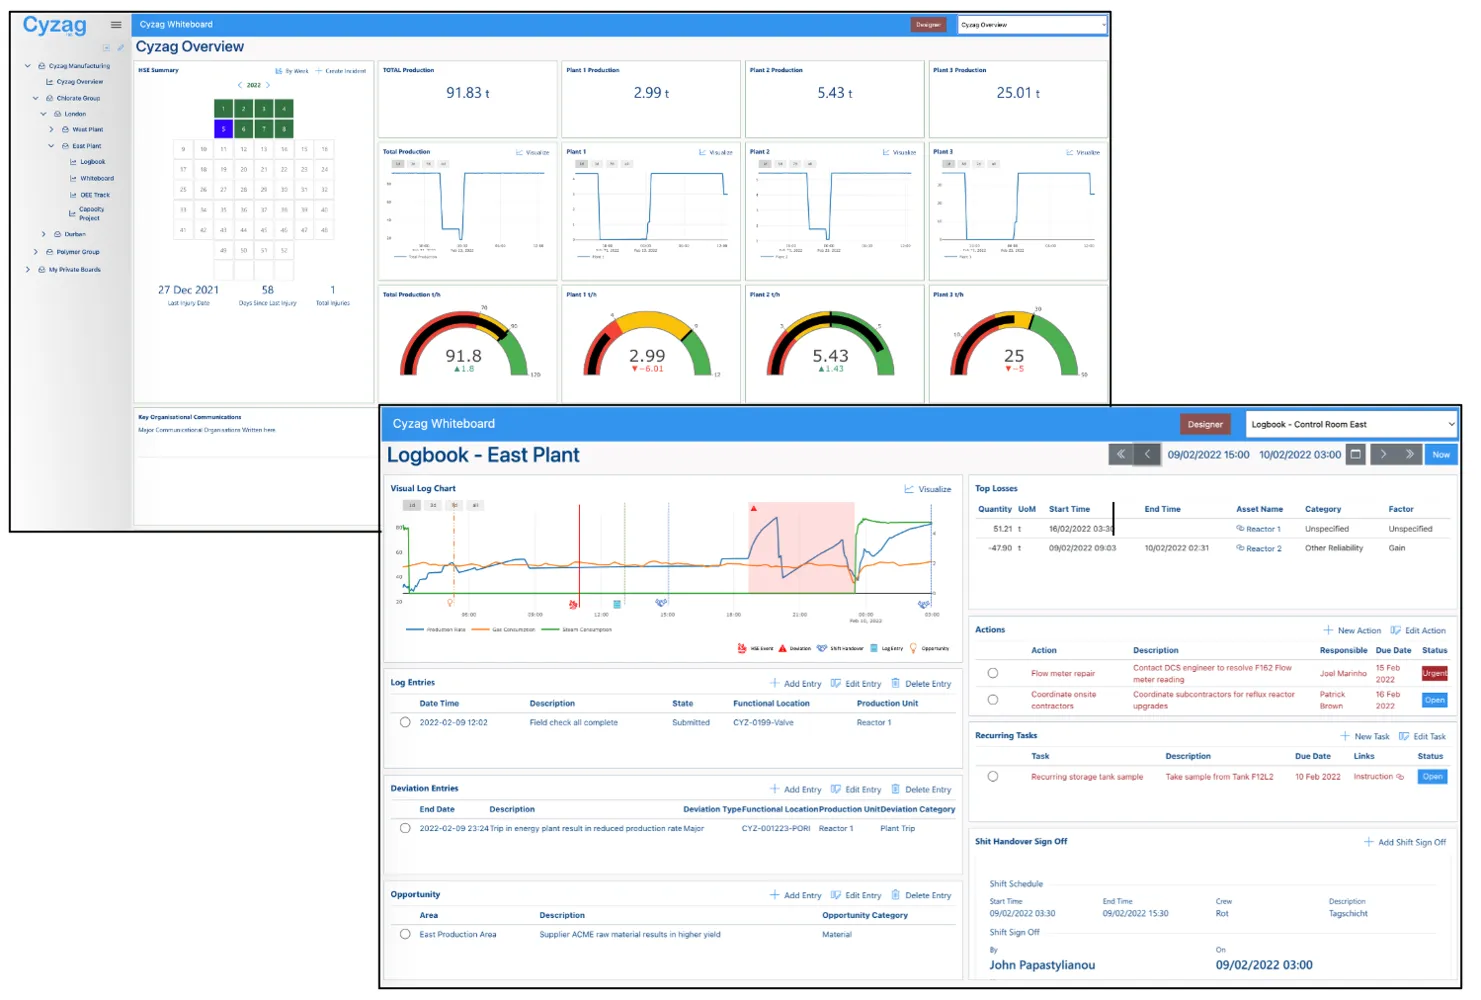Expand the West Plant tree node
The height and width of the screenshot is (1000, 1481).
(52, 130)
